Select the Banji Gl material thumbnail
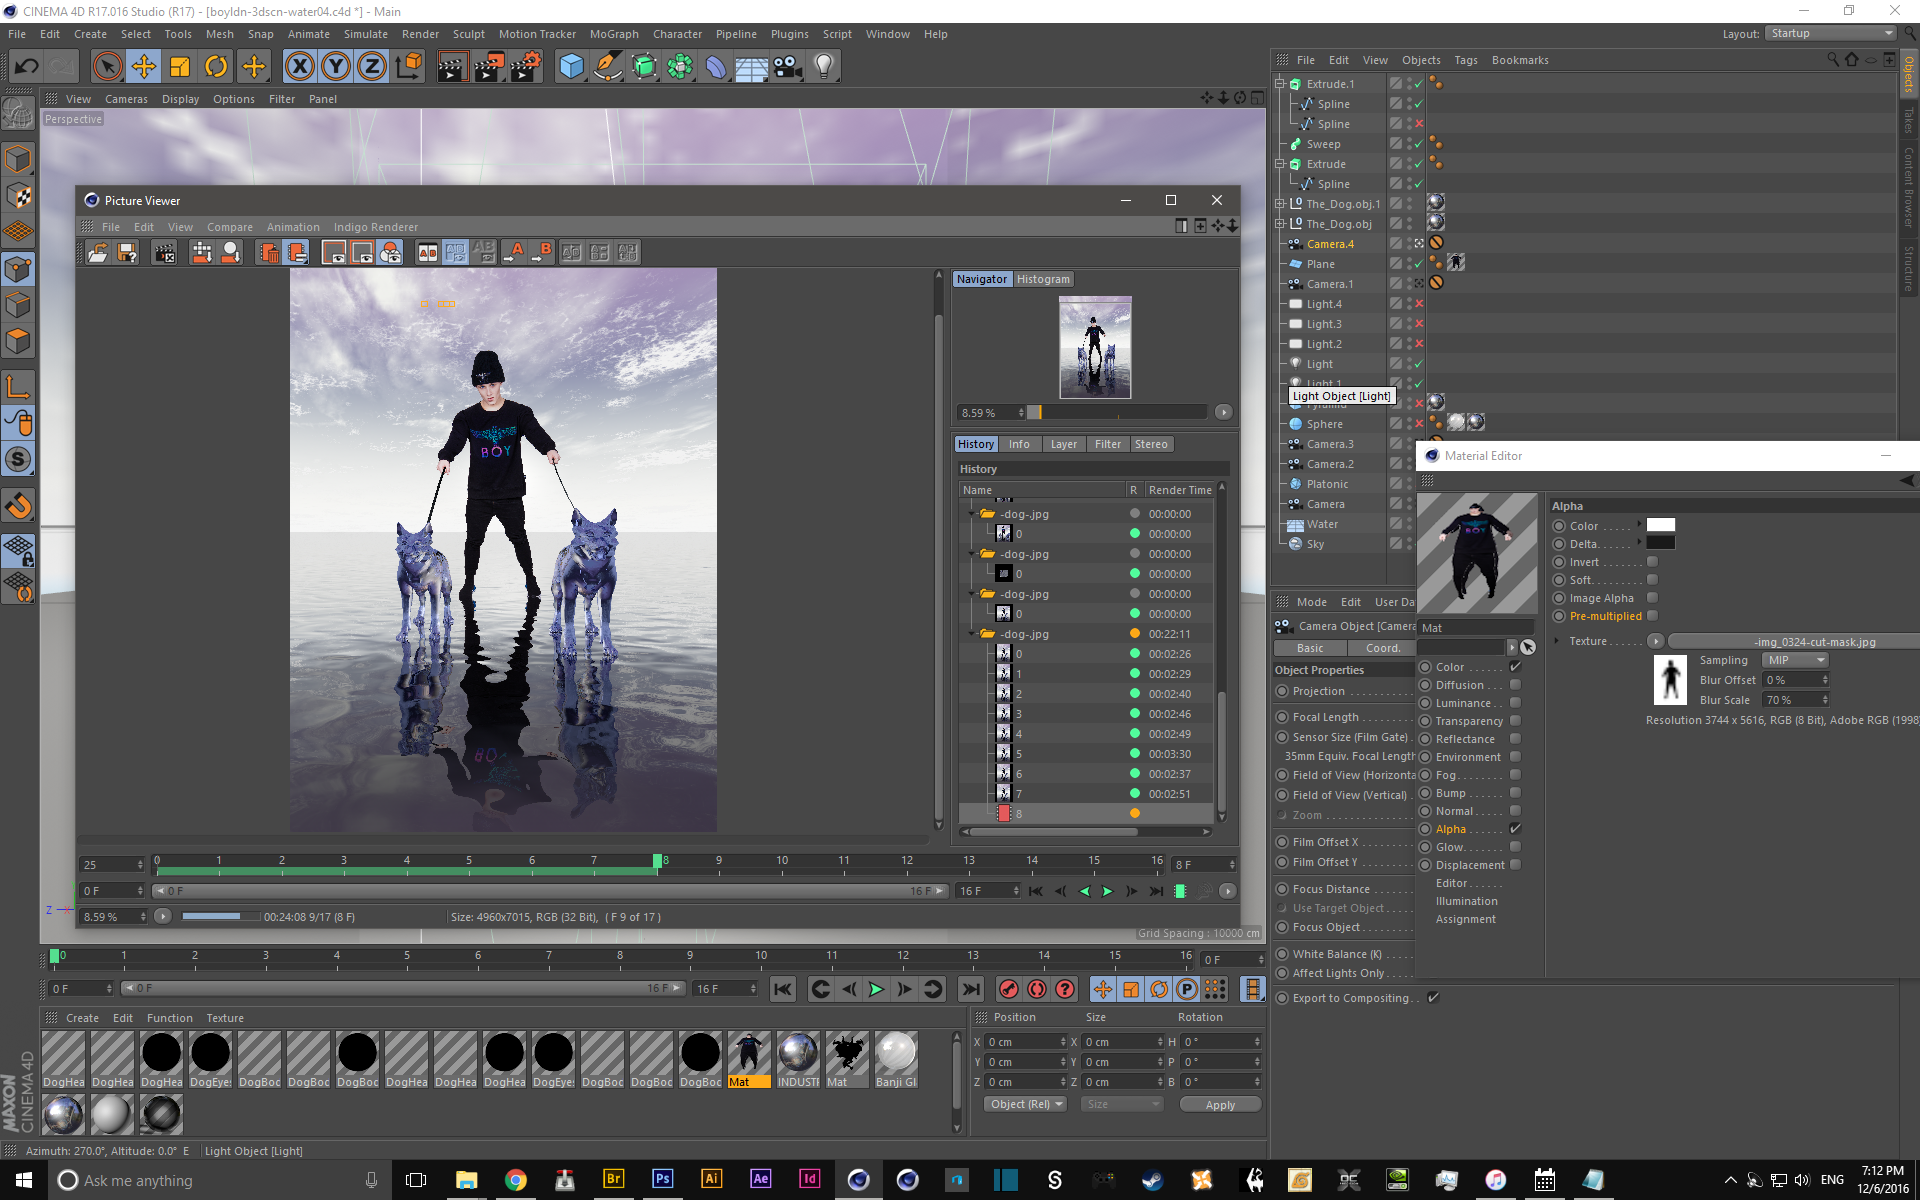This screenshot has height=1200, width=1920. tap(895, 1054)
